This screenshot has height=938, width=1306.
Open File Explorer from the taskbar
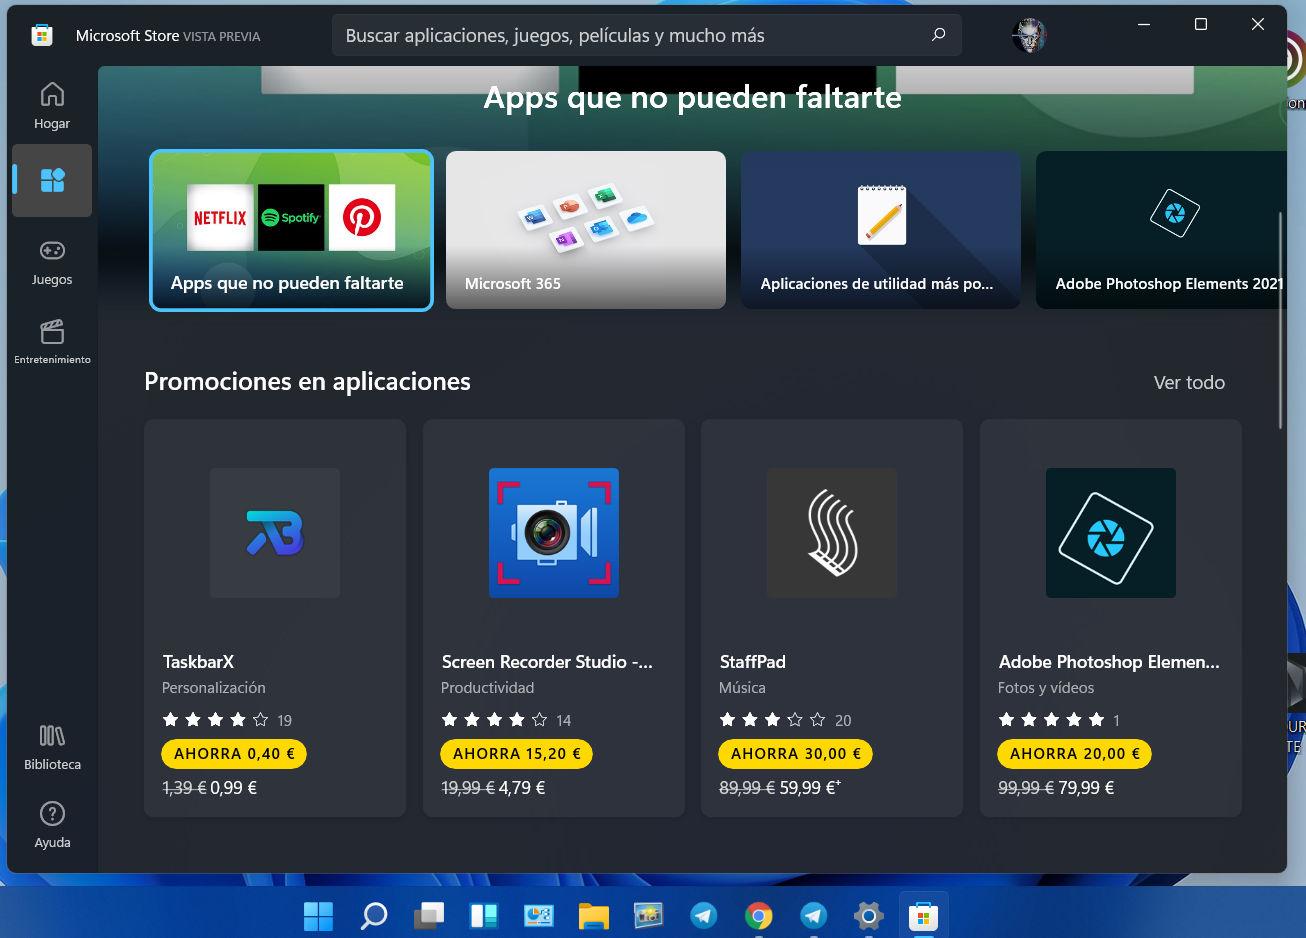pyautogui.click(x=594, y=915)
